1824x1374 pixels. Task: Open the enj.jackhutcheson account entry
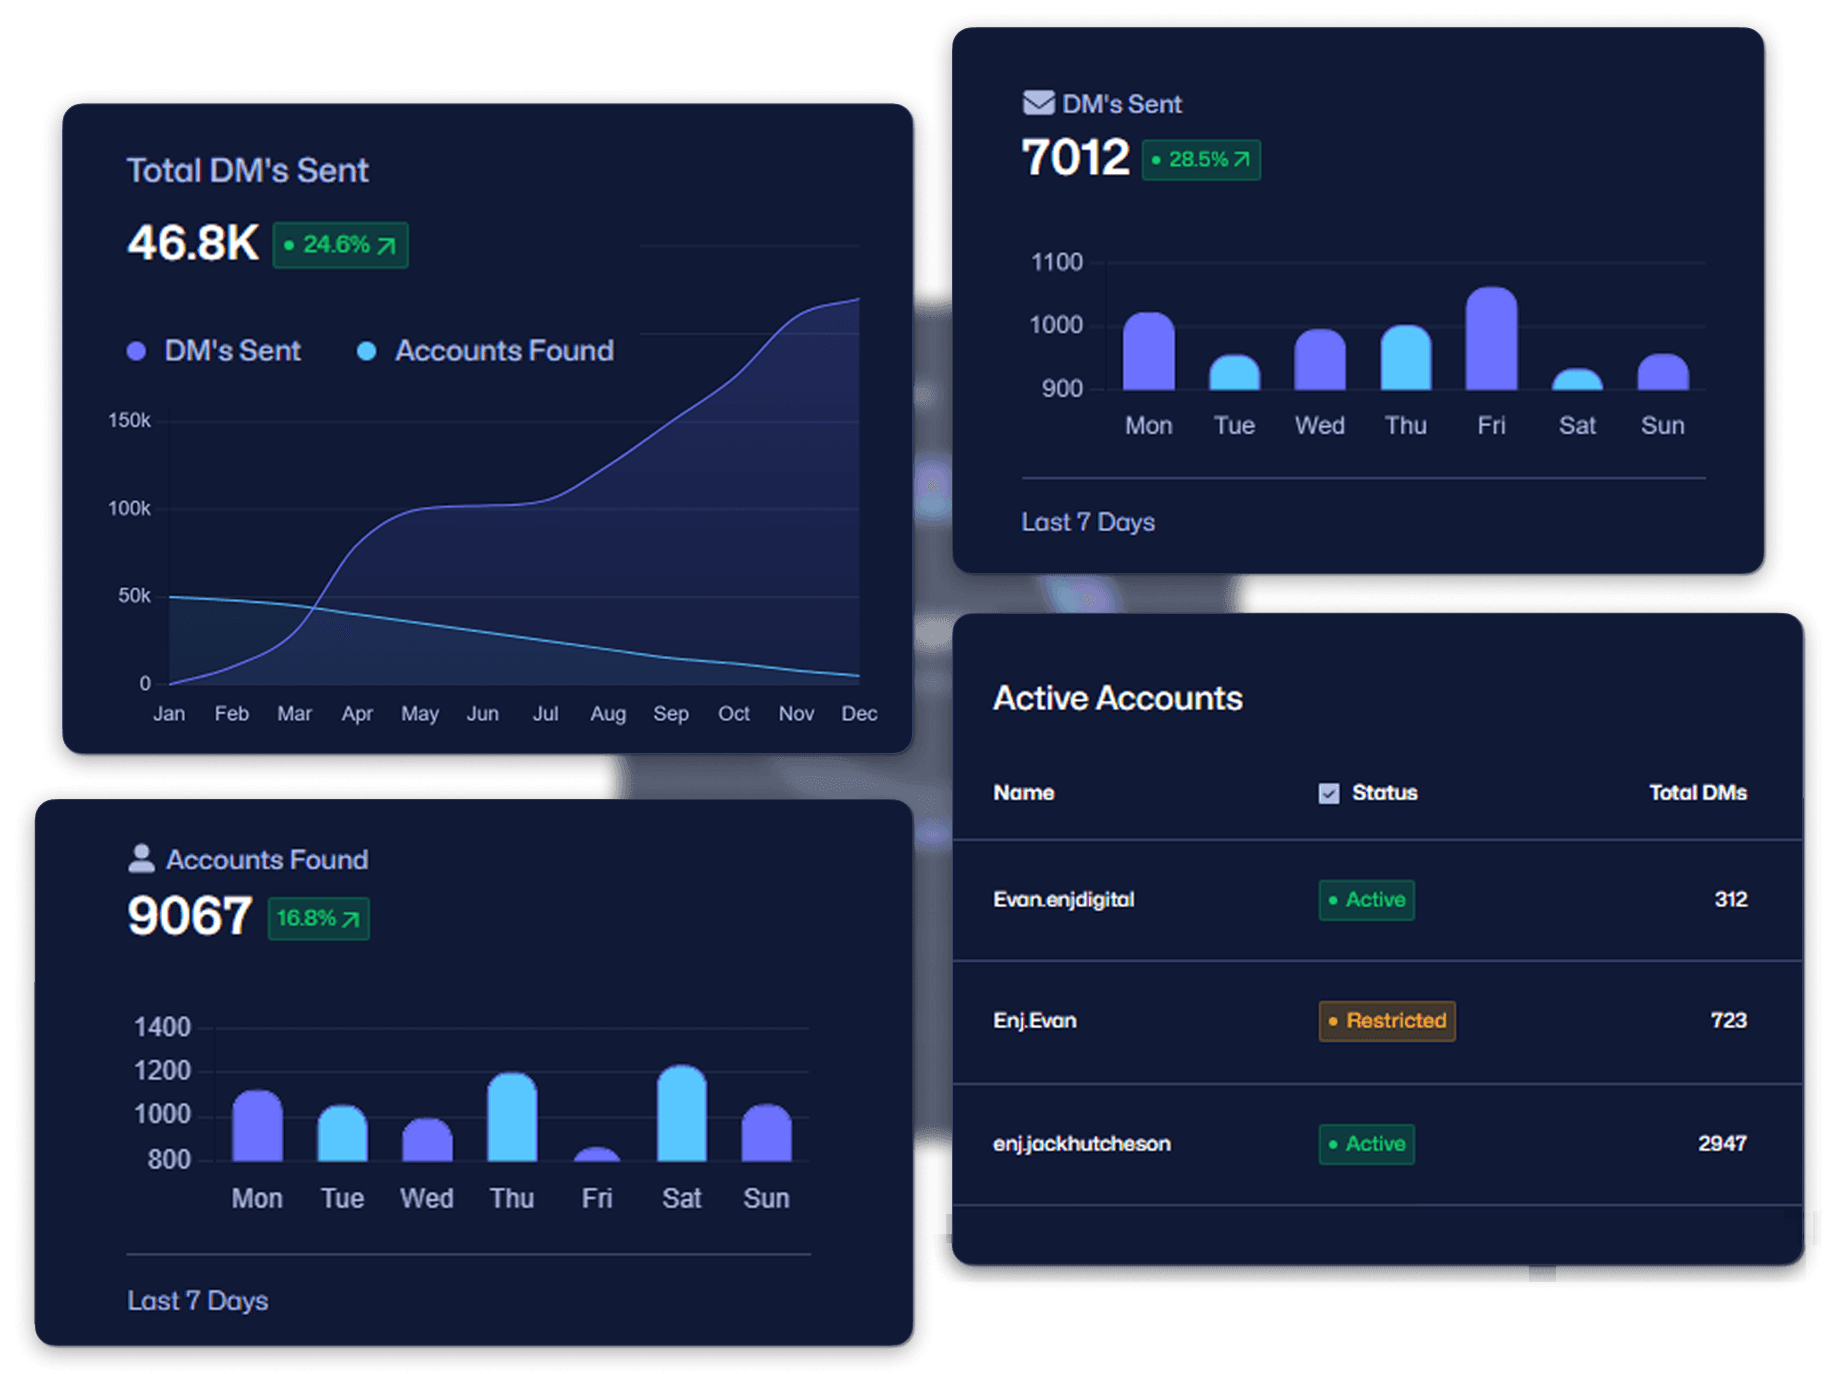[1083, 1144]
